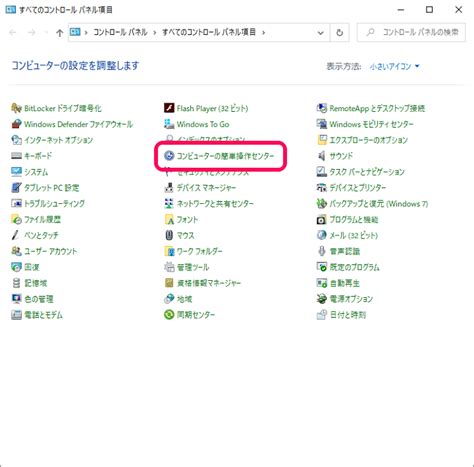Open the Flash Player (32 ビット) icon

point(169,108)
